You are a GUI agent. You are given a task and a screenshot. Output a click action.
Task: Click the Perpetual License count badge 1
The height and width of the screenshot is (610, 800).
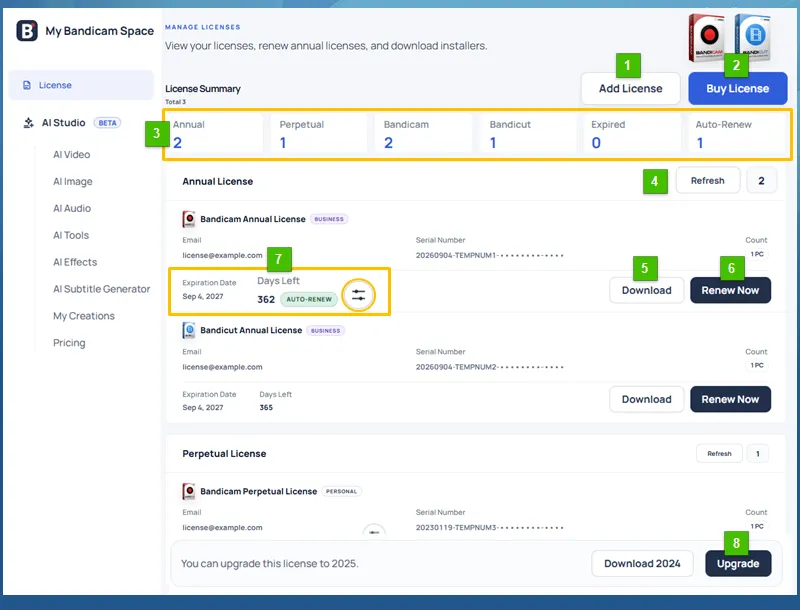point(758,453)
